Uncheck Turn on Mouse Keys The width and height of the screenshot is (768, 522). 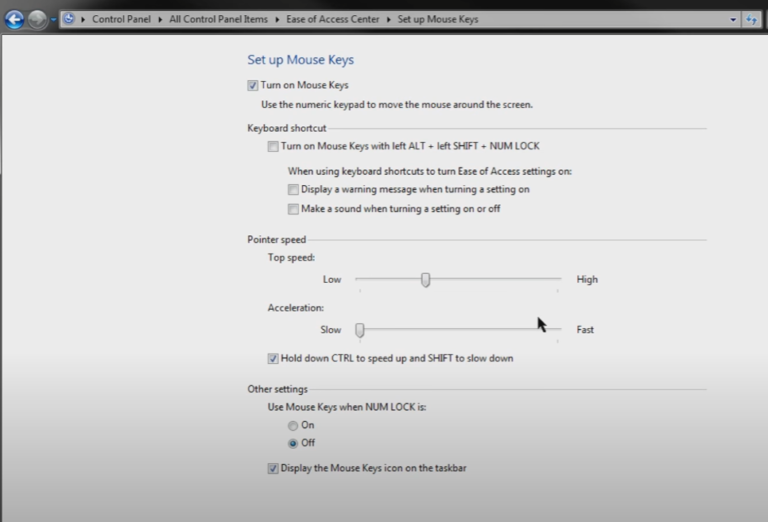[253, 86]
